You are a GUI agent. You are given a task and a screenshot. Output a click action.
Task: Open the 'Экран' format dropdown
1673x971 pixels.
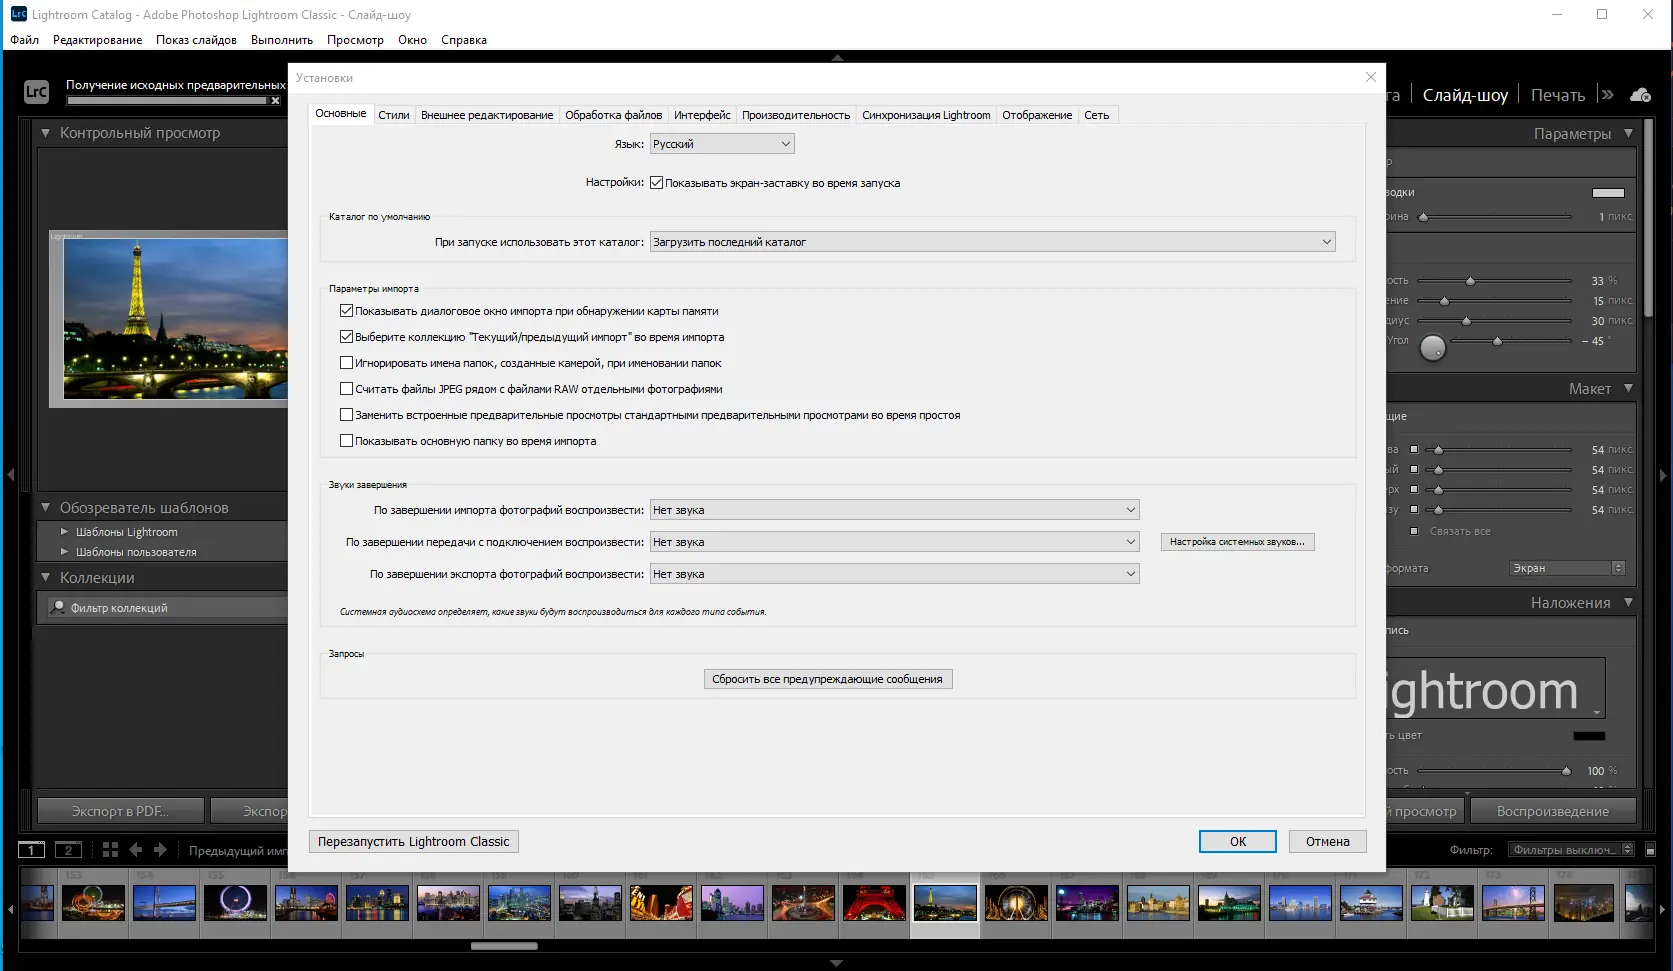[1567, 568]
